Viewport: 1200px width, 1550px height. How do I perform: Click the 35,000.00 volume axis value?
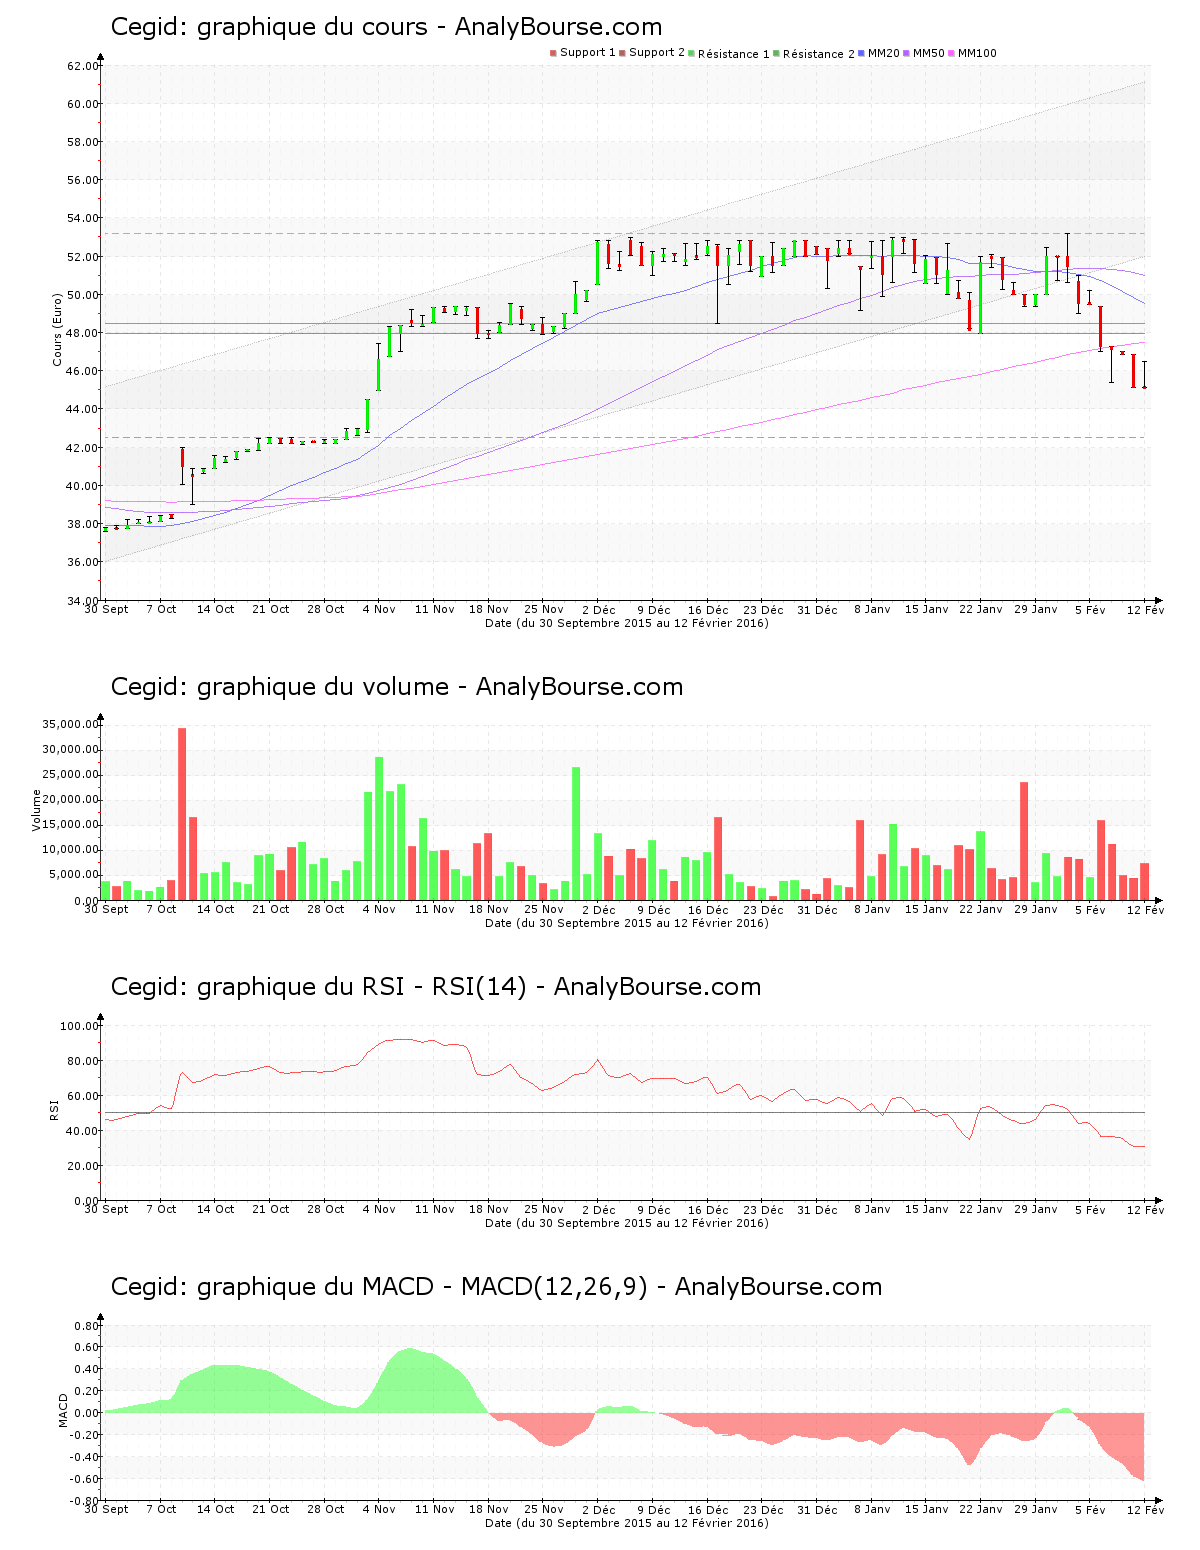pos(70,725)
